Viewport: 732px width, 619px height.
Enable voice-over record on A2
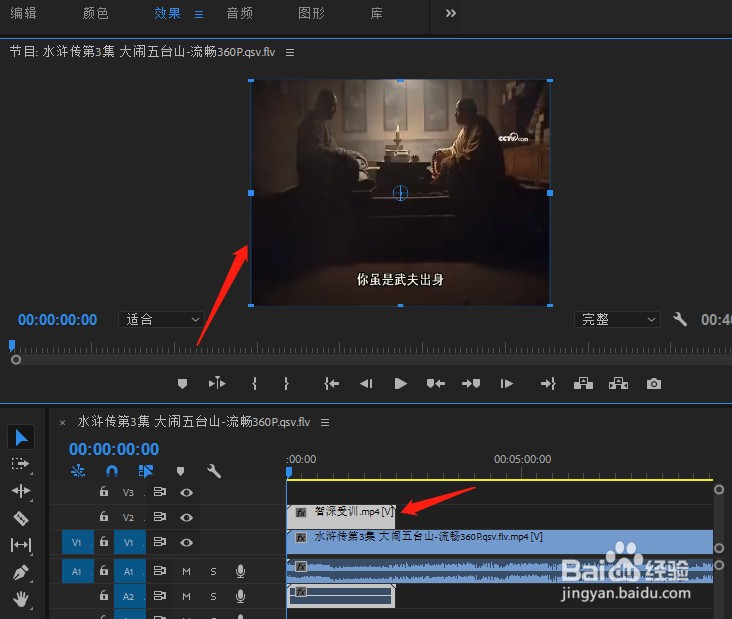click(x=240, y=596)
